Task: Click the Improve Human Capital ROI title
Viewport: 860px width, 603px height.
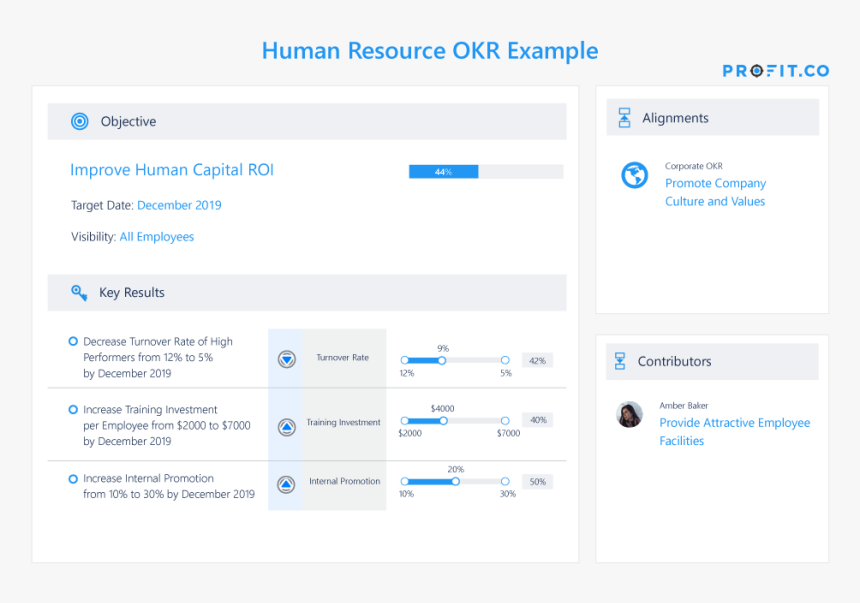Action: pyautogui.click(x=172, y=170)
